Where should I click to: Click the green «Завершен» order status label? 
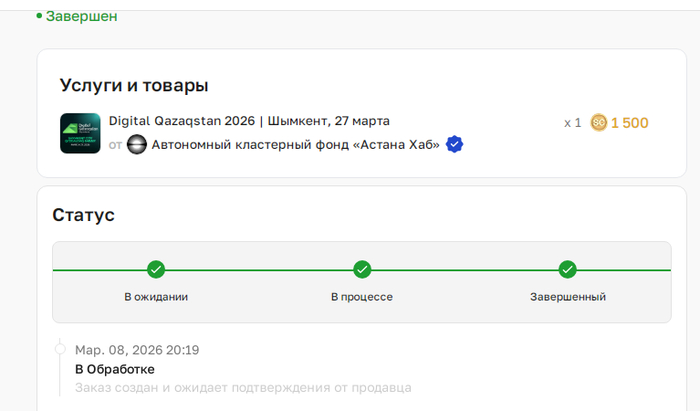[x=81, y=16]
